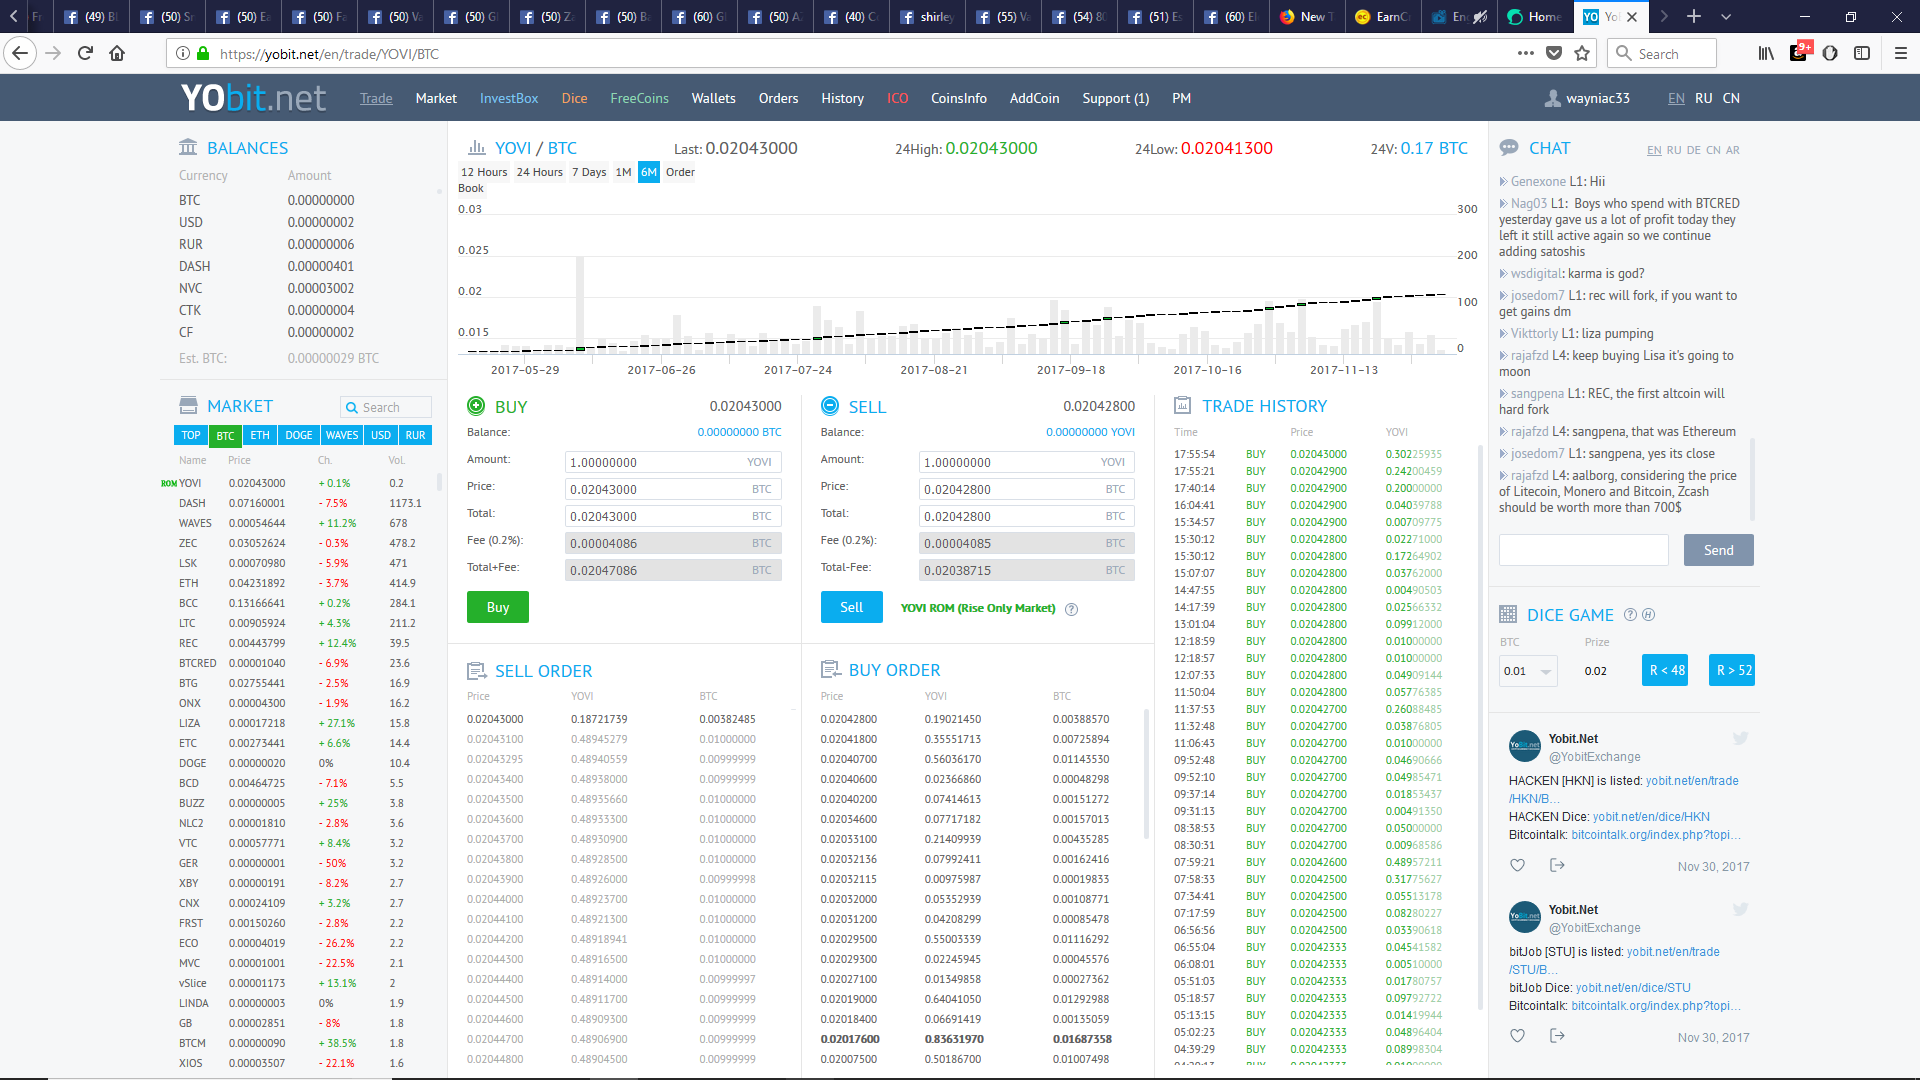
Task: Click the chat messages scrollbar
Action: (x=1752, y=480)
